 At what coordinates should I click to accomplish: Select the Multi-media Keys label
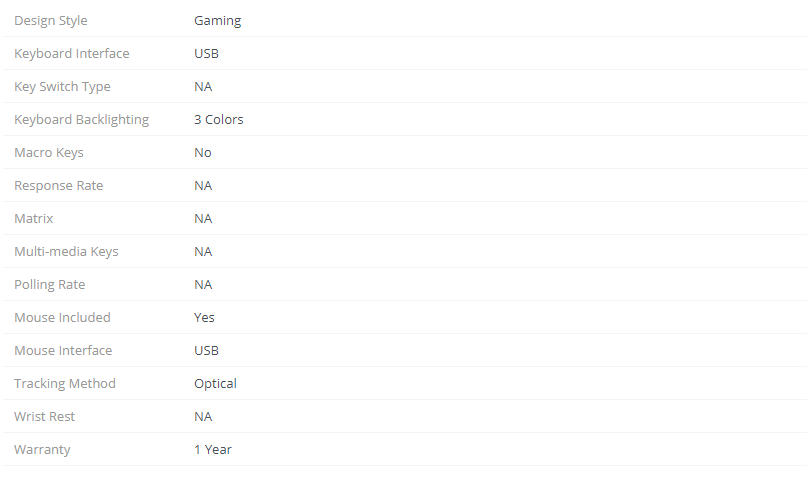pyautogui.click(x=66, y=251)
